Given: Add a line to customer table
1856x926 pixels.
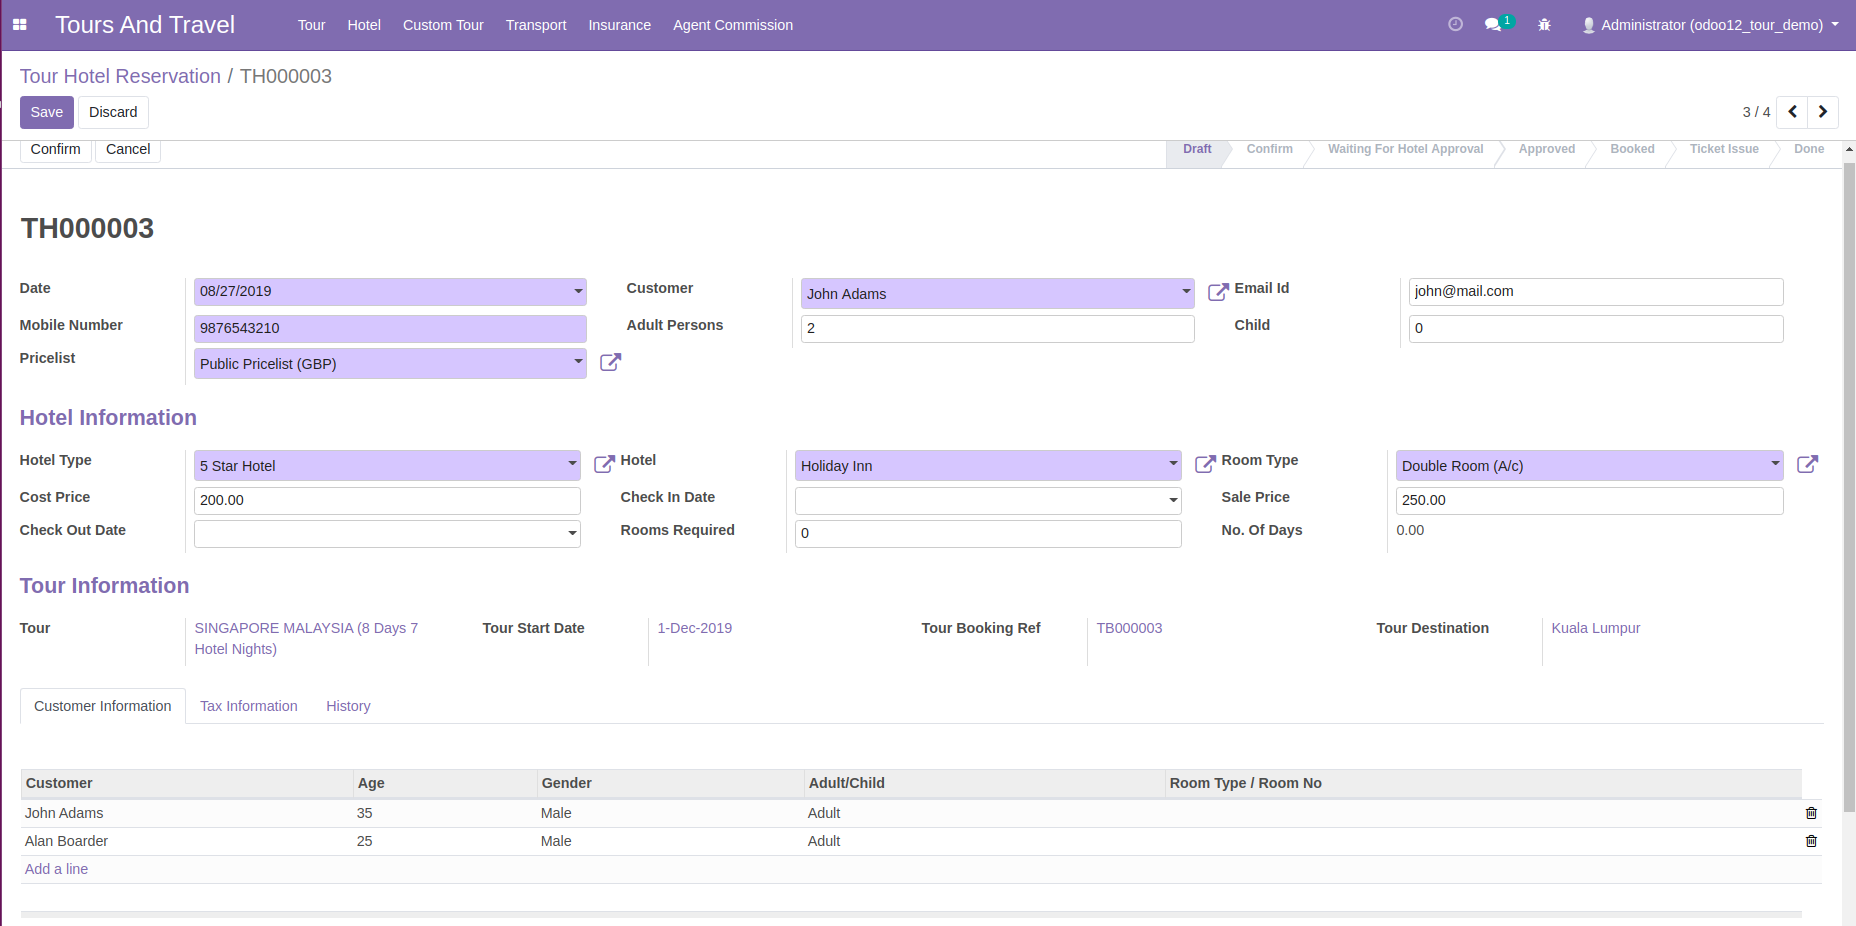Looking at the screenshot, I should [x=56, y=869].
